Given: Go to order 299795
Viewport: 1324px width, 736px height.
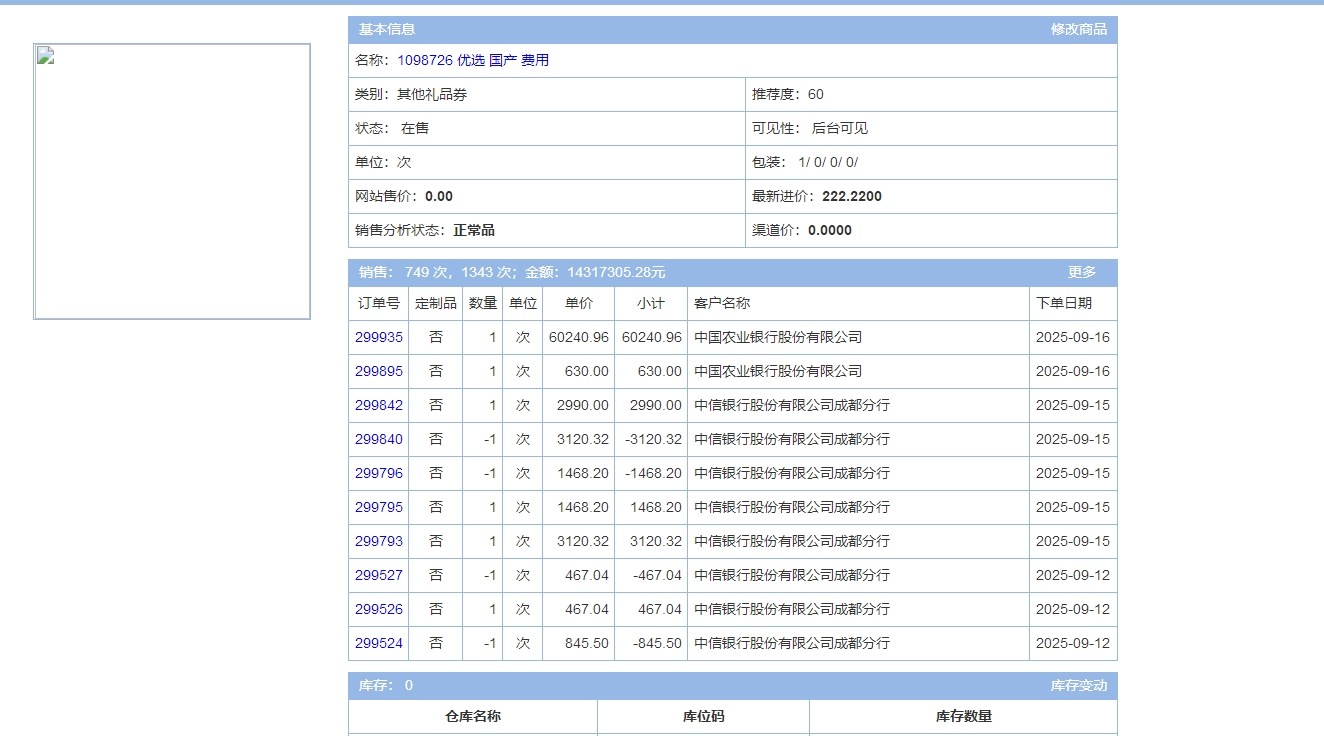Looking at the screenshot, I should (x=378, y=508).
